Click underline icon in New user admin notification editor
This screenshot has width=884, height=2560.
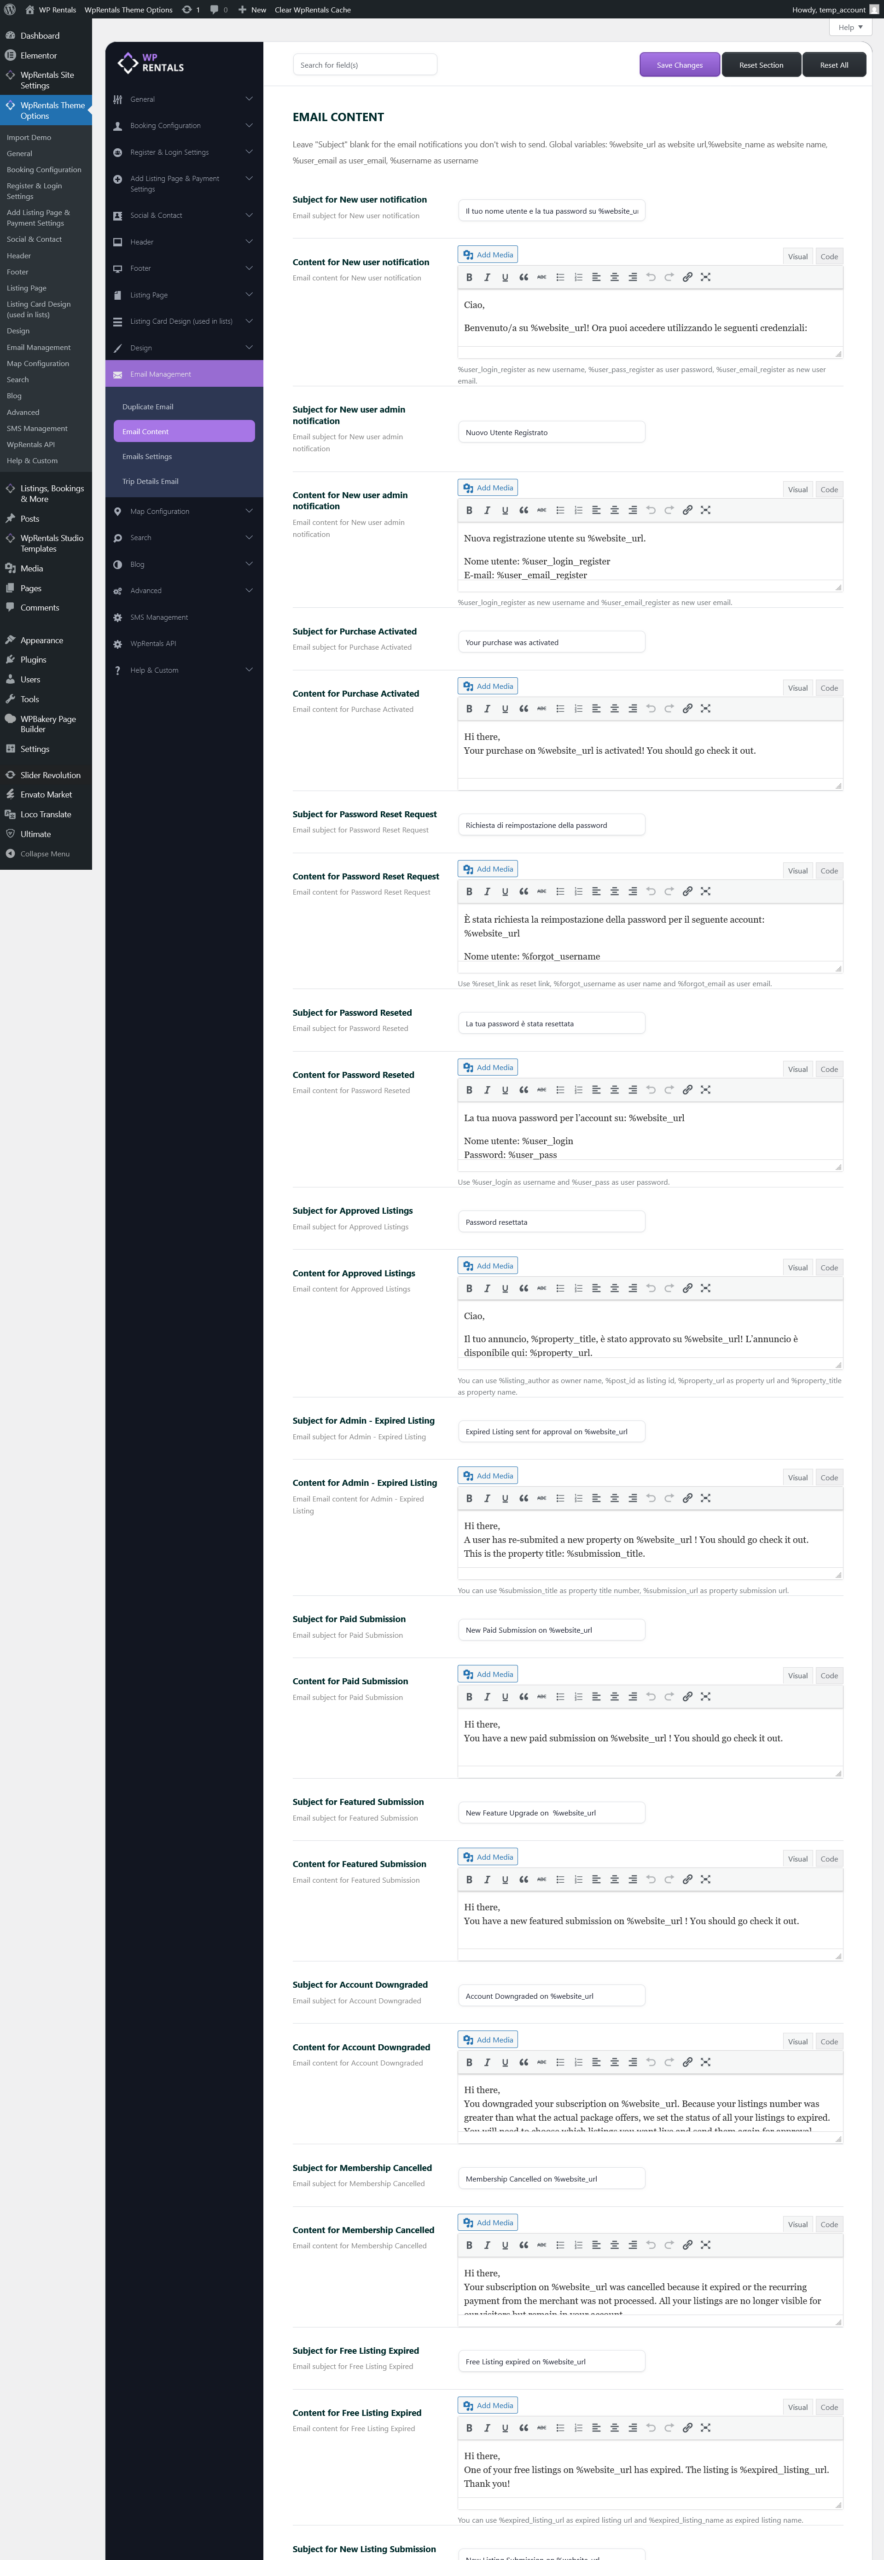(505, 510)
